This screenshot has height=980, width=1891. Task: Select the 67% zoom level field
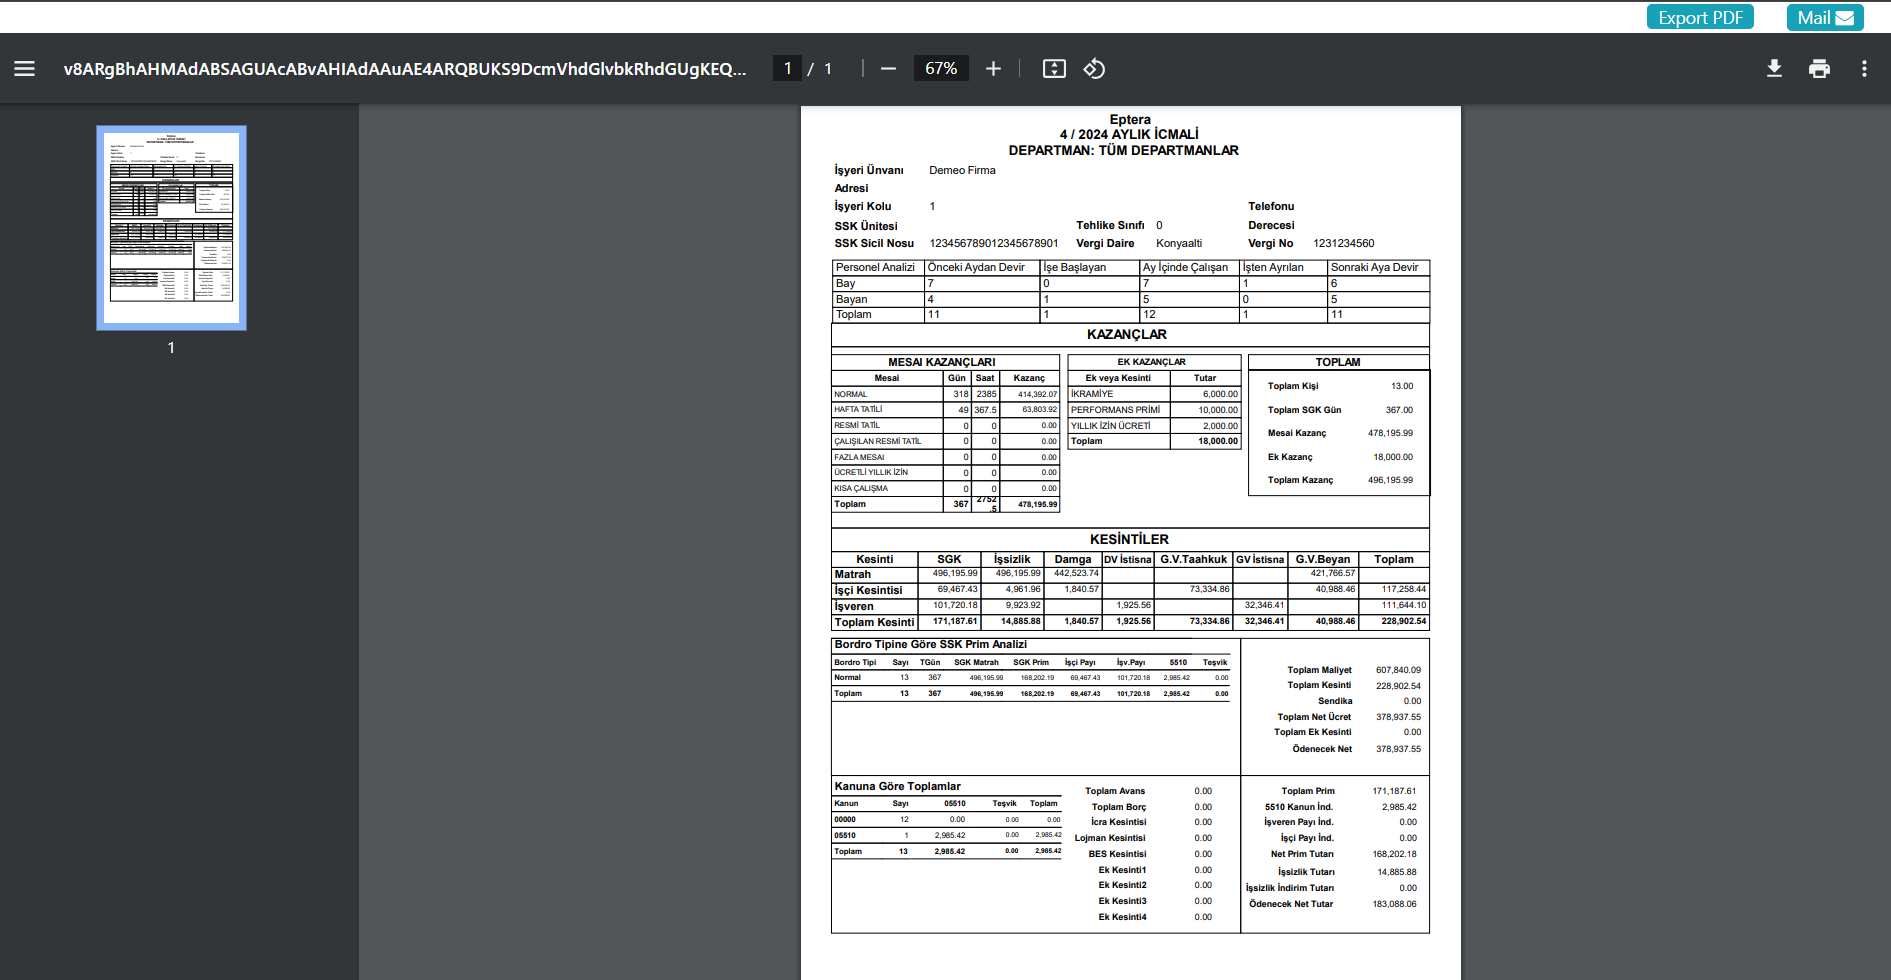coord(940,69)
